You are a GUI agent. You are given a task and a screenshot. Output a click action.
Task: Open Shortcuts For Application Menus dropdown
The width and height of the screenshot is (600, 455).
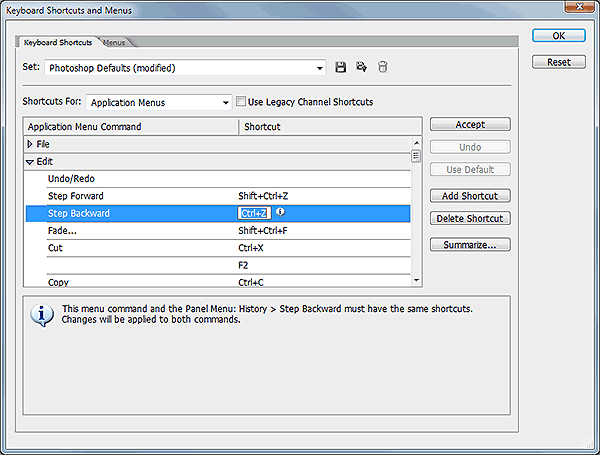[x=159, y=103]
